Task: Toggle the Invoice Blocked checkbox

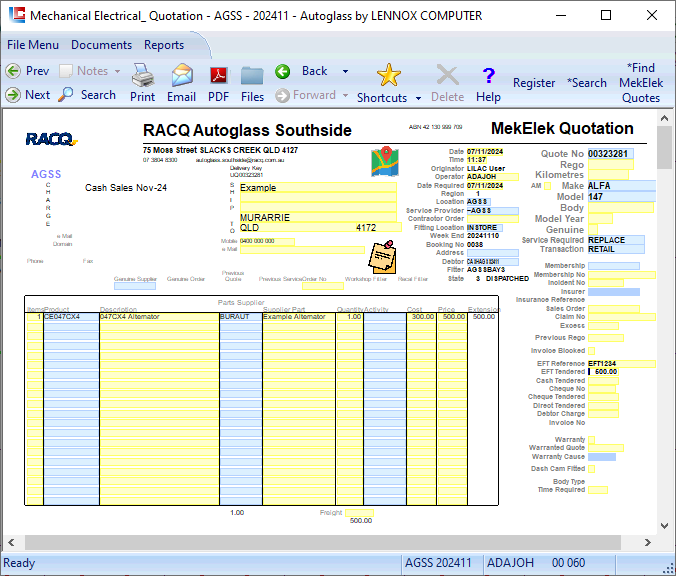Action: click(592, 351)
